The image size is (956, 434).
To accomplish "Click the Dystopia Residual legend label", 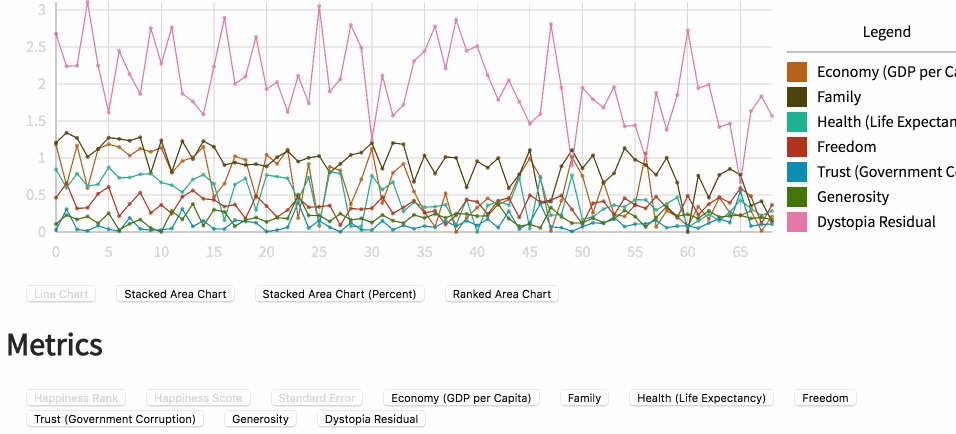I will [x=876, y=222].
